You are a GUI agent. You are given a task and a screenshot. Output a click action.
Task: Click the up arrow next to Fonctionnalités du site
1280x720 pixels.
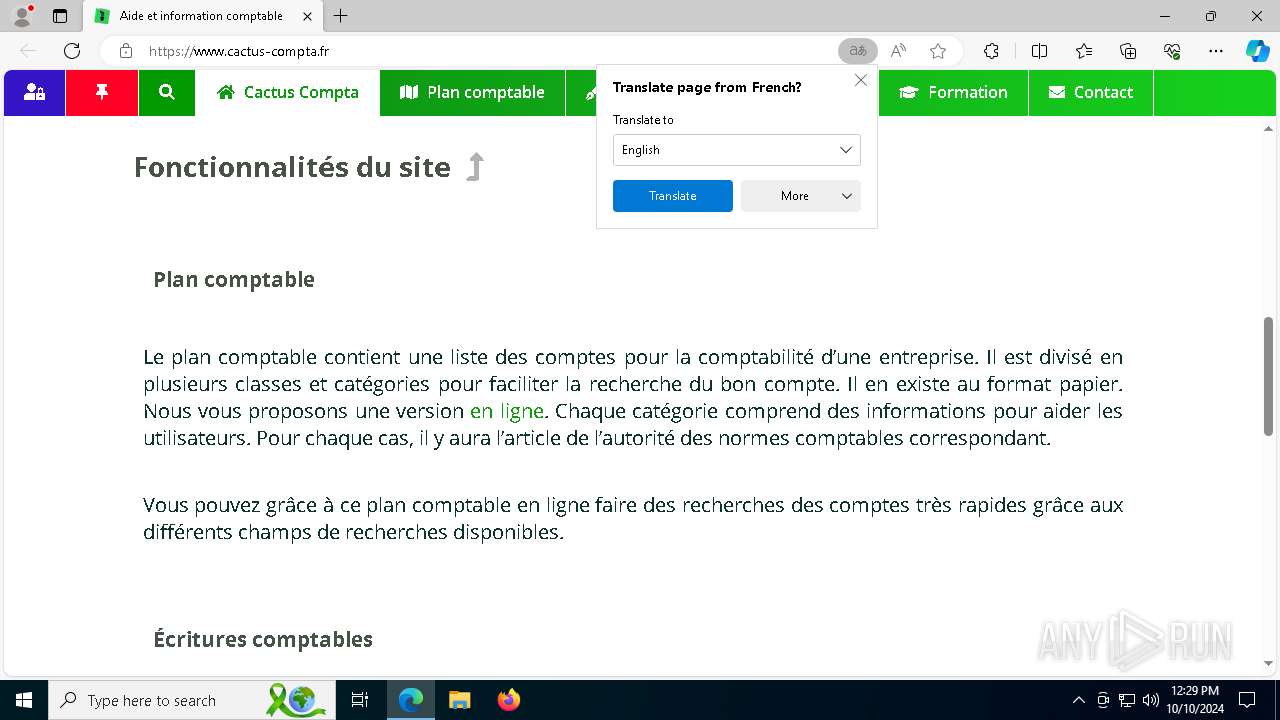pos(476,167)
